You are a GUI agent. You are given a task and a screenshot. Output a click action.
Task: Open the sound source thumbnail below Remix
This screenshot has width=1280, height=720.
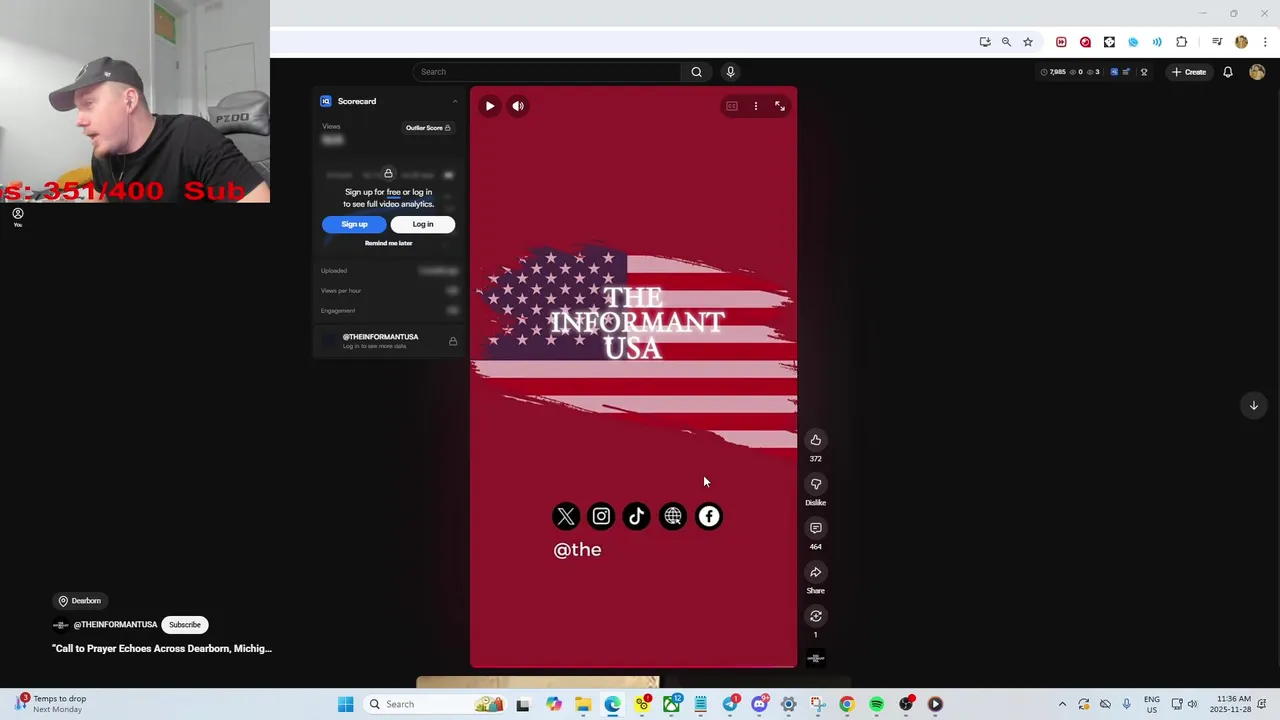(816, 658)
